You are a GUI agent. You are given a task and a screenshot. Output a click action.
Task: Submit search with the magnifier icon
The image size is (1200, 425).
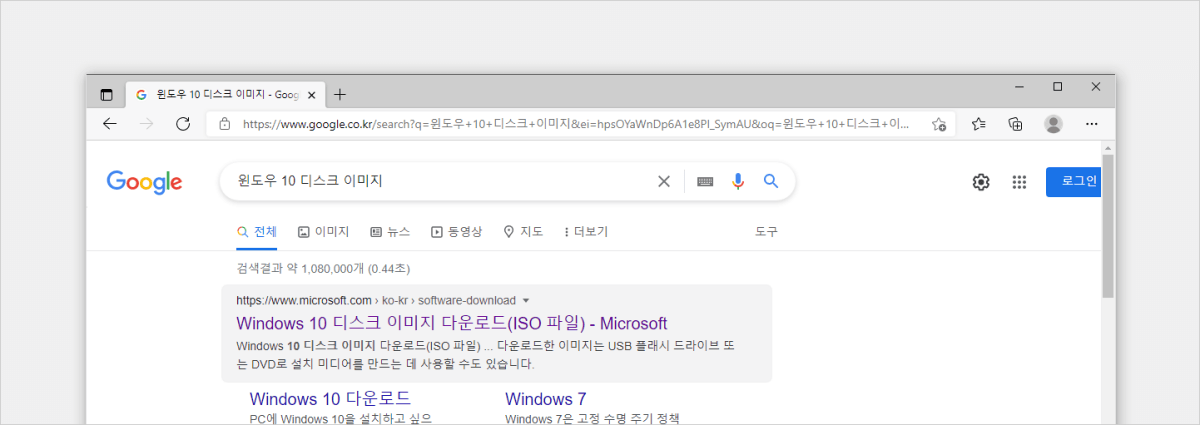tap(771, 181)
